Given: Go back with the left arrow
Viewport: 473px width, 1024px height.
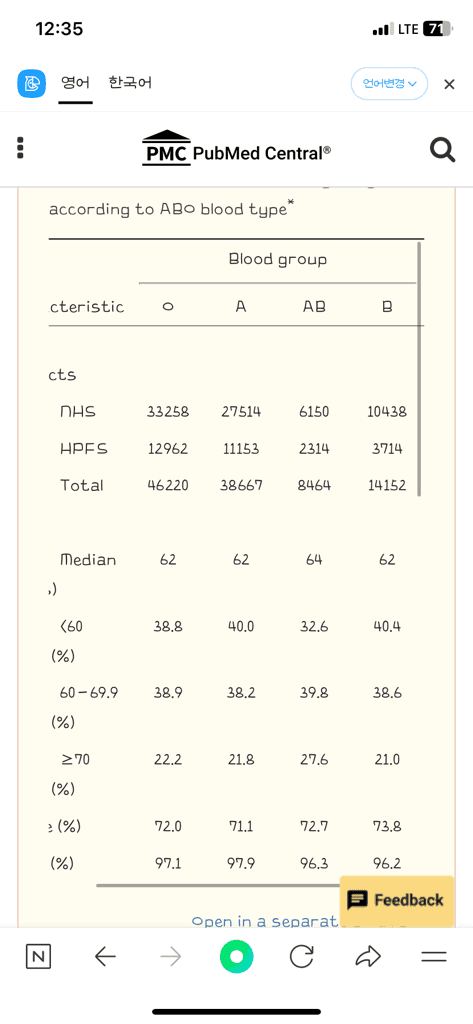Looking at the screenshot, I should pyautogui.click(x=105, y=957).
